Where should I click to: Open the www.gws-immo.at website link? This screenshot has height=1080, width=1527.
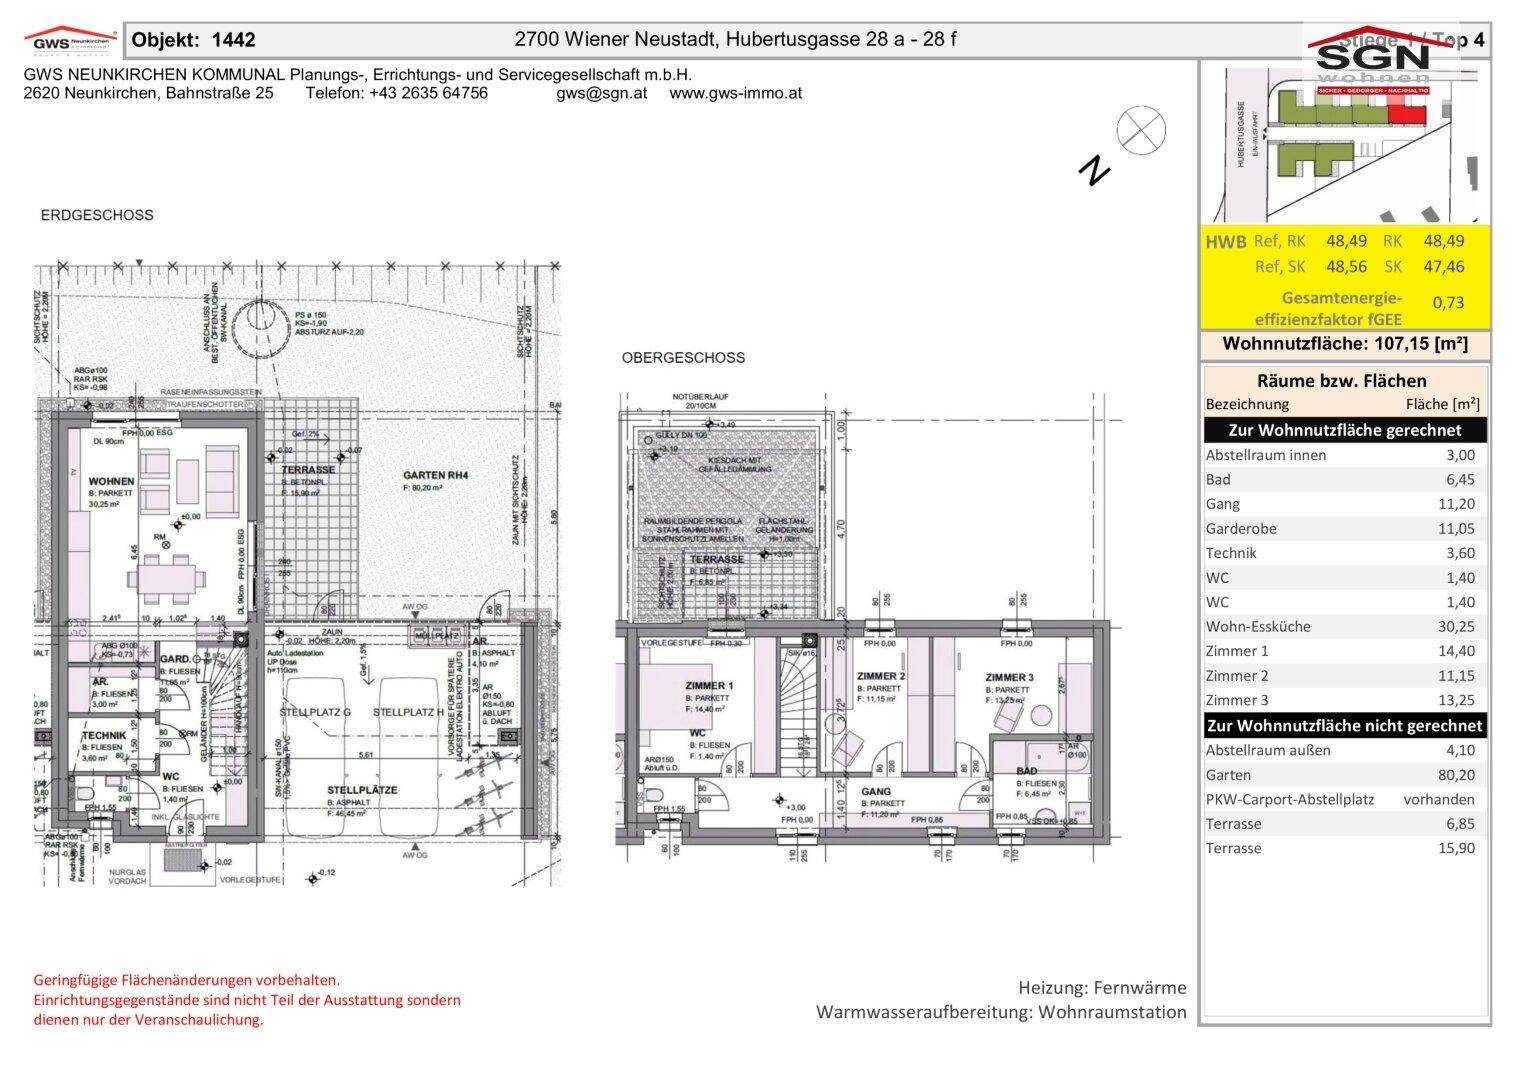coord(735,93)
